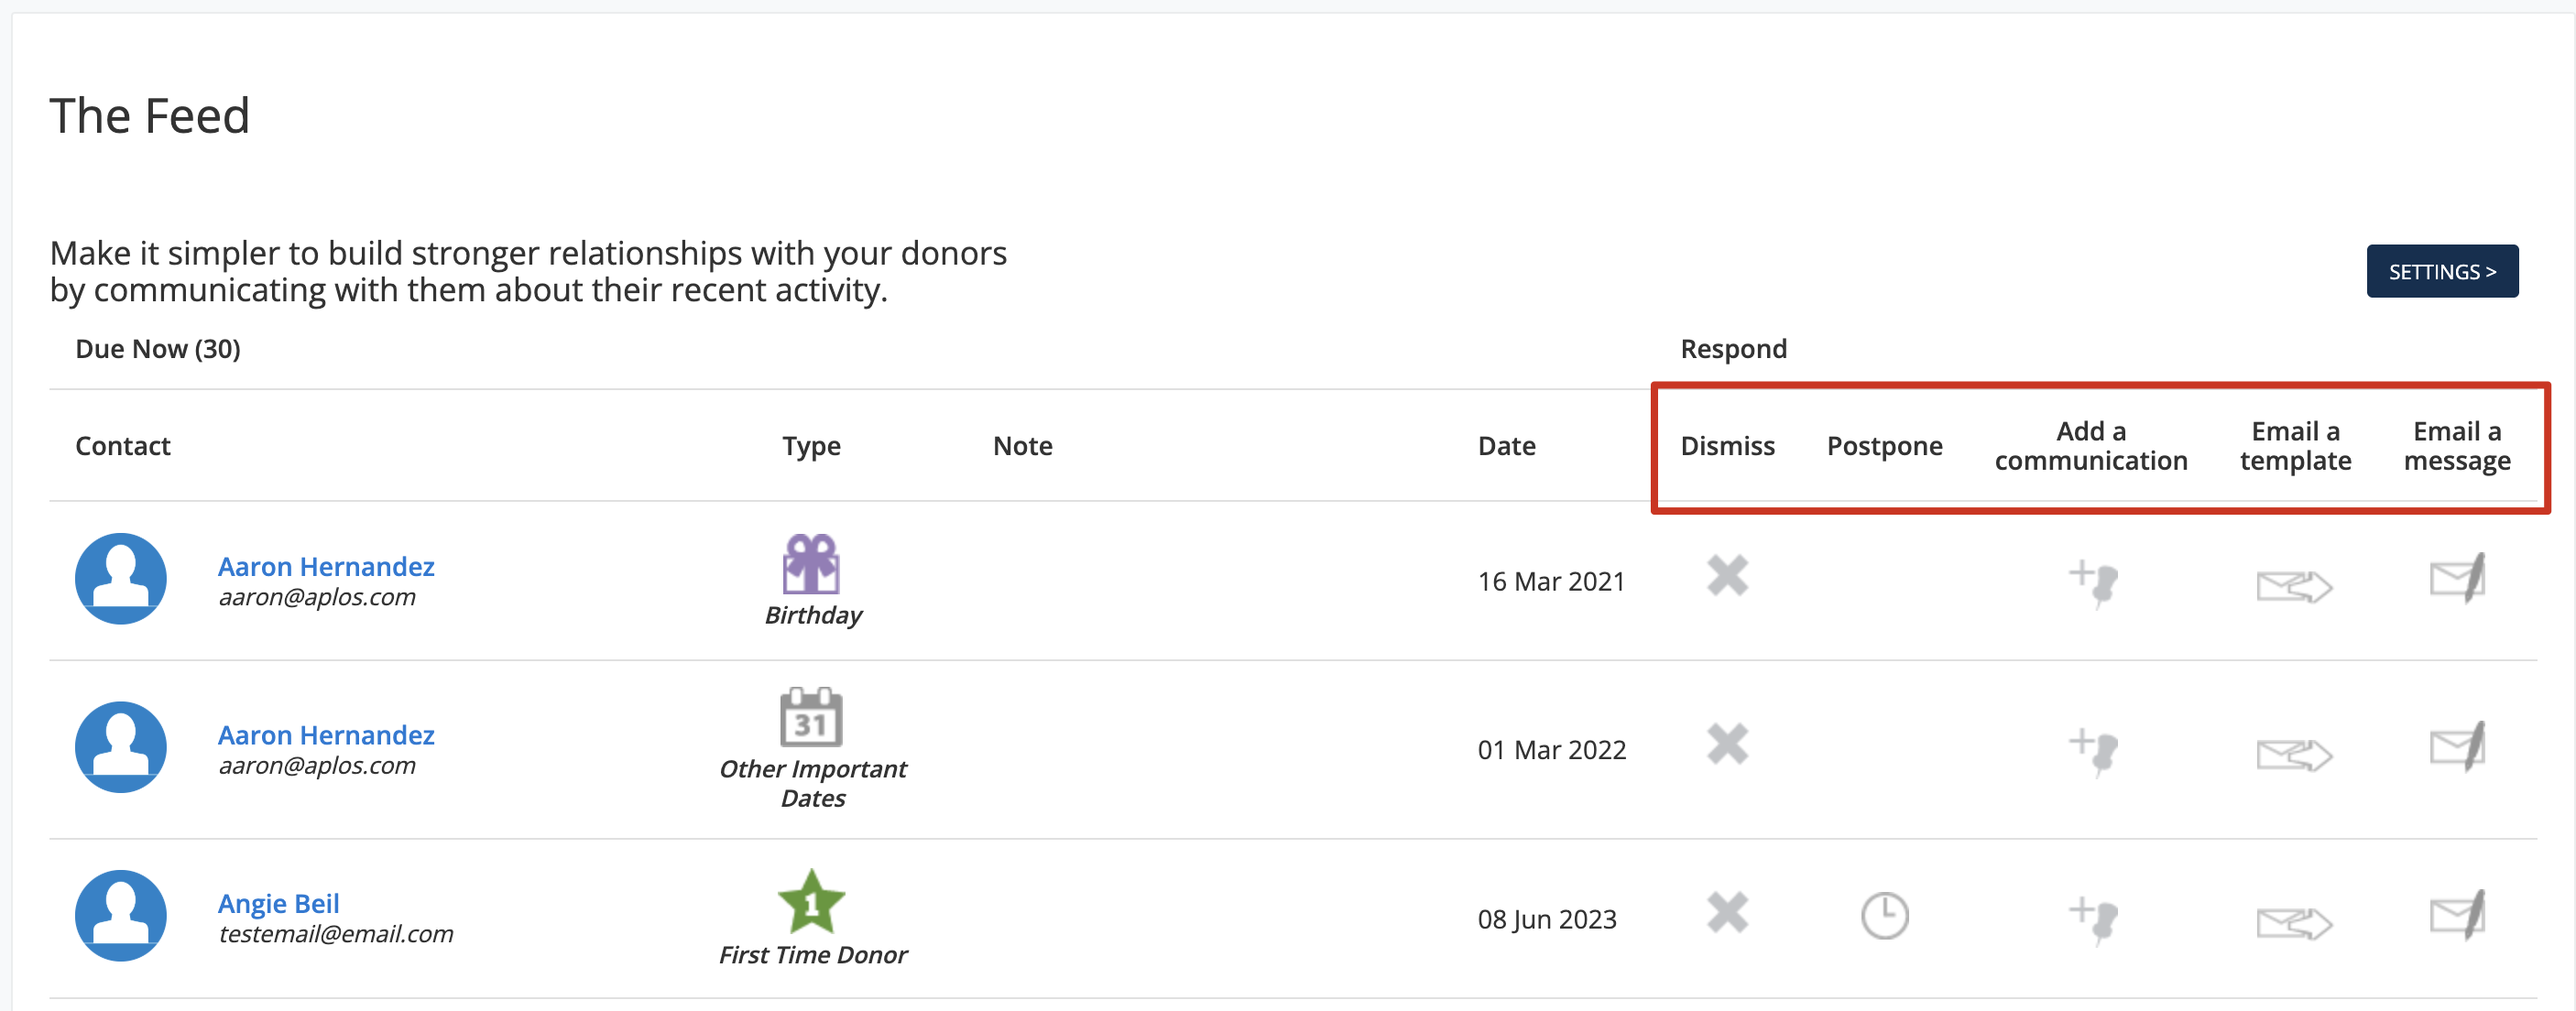Select the Due Now (30) tab
The width and height of the screenshot is (2576, 1011).
(x=158, y=349)
